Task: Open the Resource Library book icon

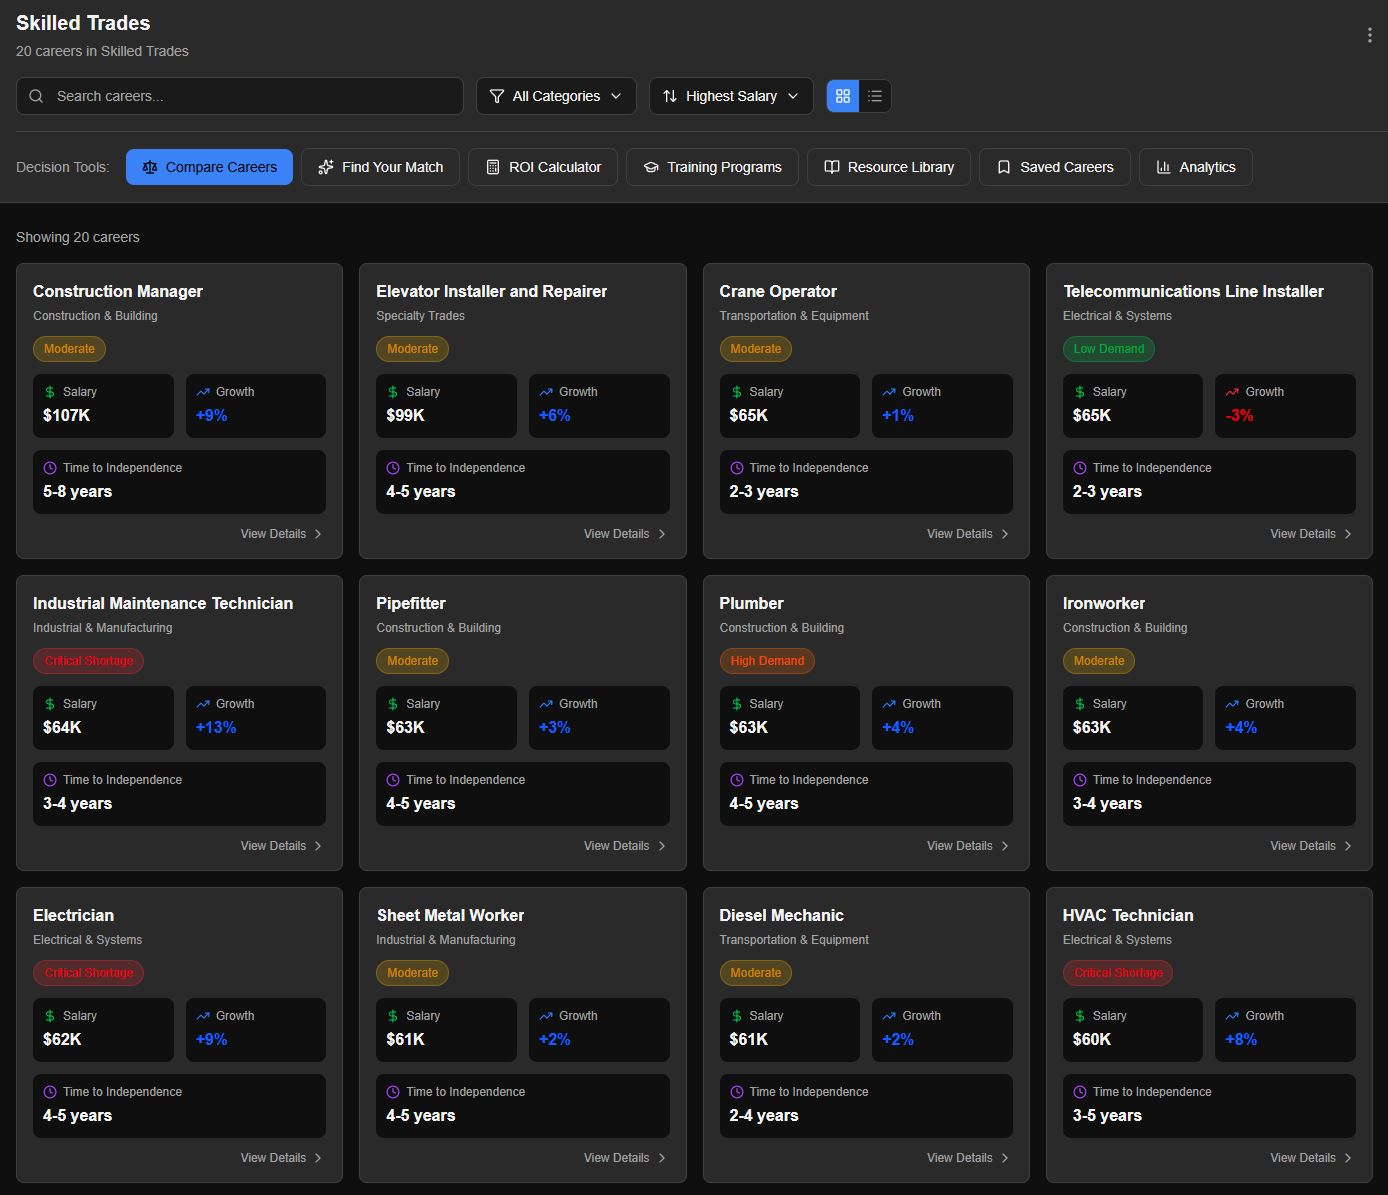Action: point(832,166)
